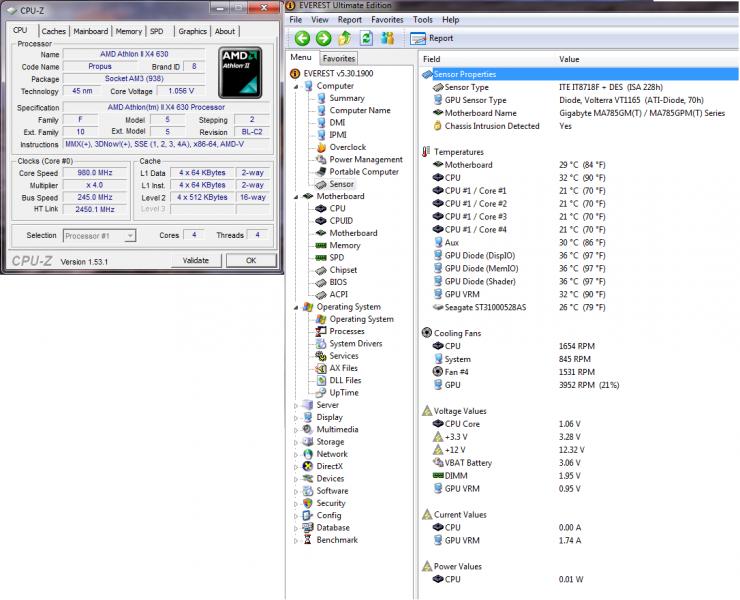
Task: Expand the Network branch
Action: 296,455
